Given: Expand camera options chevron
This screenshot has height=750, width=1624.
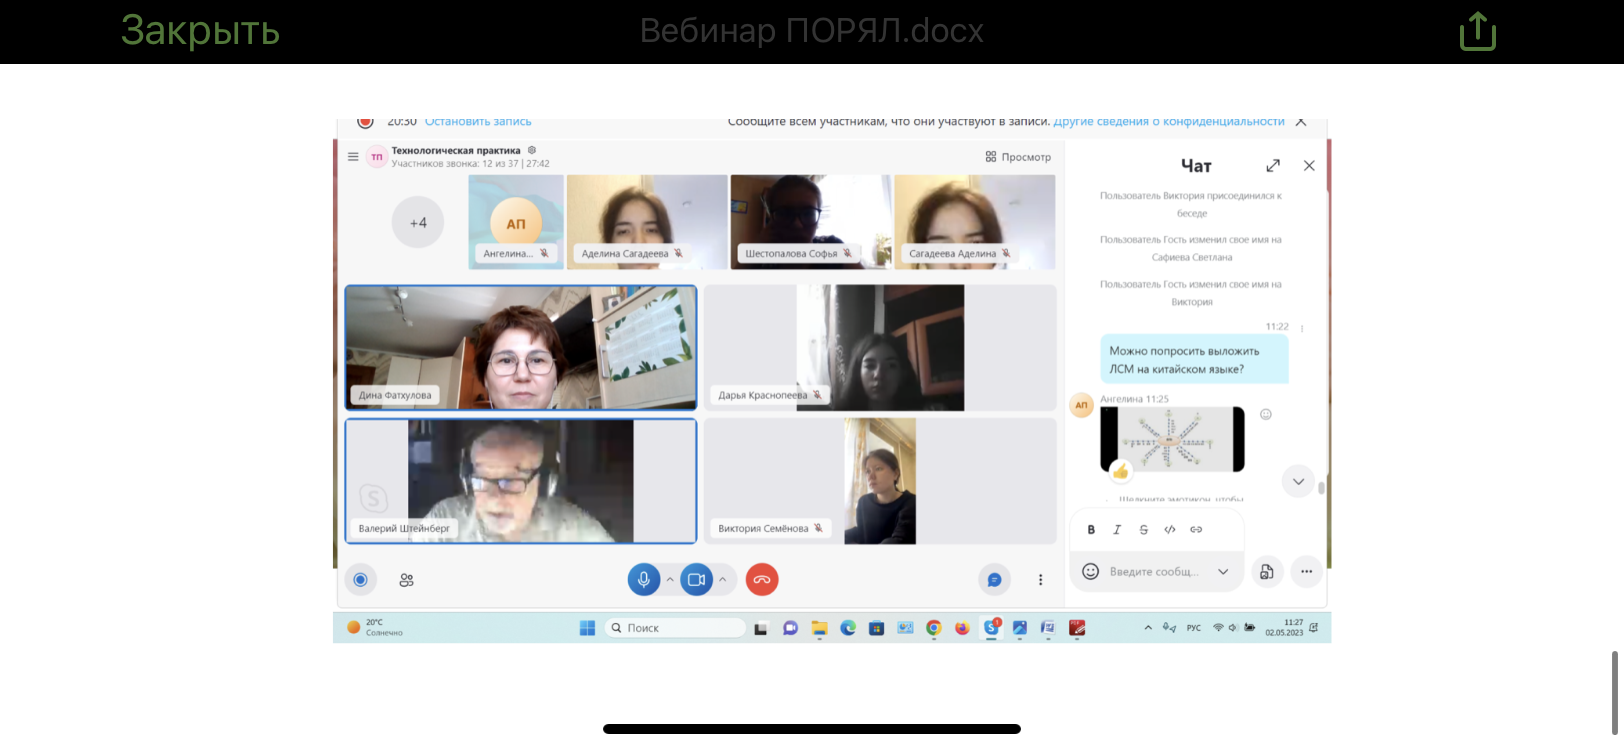Looking at the screenshot, I should [722, 579].
